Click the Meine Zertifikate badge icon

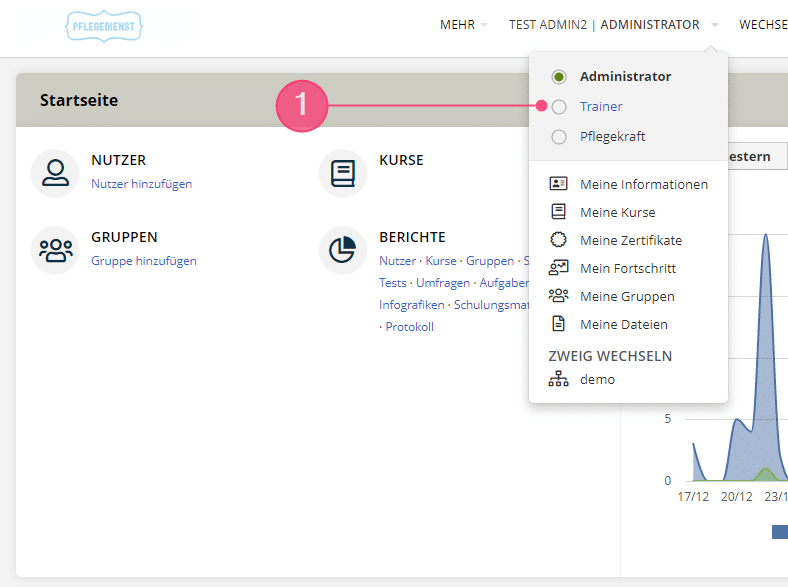558,240
